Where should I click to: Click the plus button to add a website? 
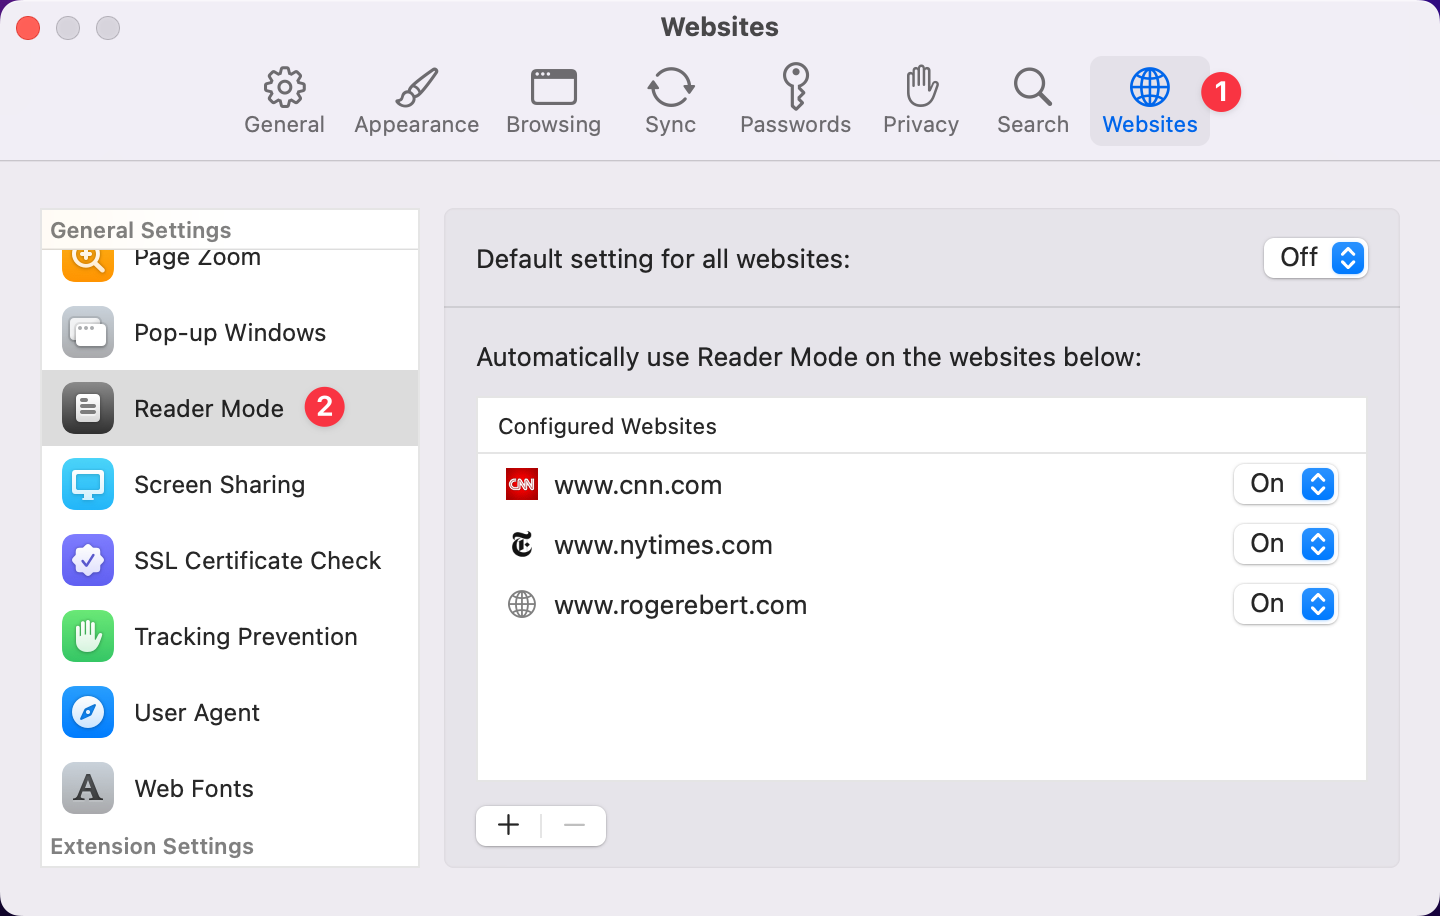coord(508,825)
